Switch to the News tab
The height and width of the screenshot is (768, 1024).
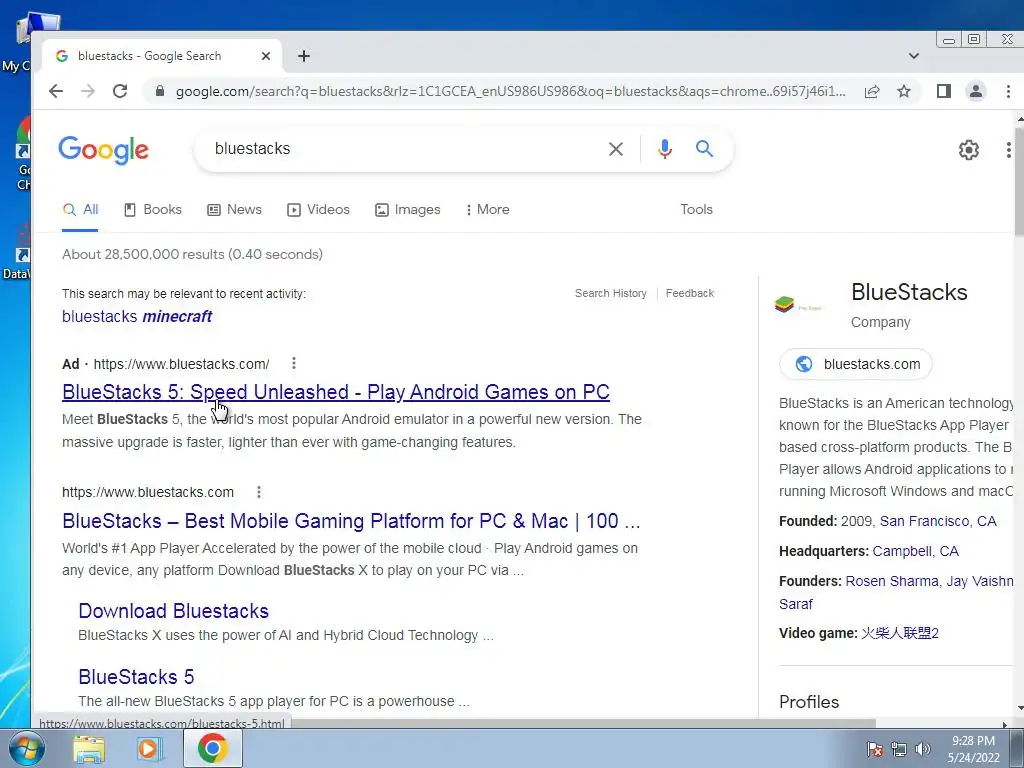(234, 210)
